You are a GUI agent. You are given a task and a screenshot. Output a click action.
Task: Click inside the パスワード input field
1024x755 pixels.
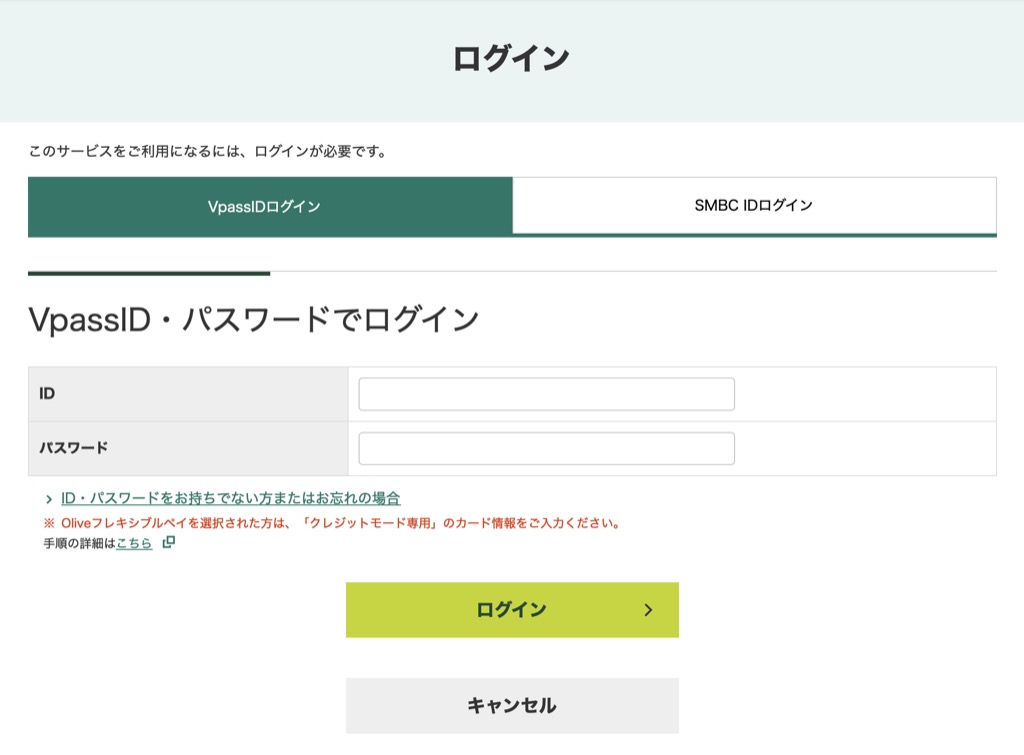546,448
